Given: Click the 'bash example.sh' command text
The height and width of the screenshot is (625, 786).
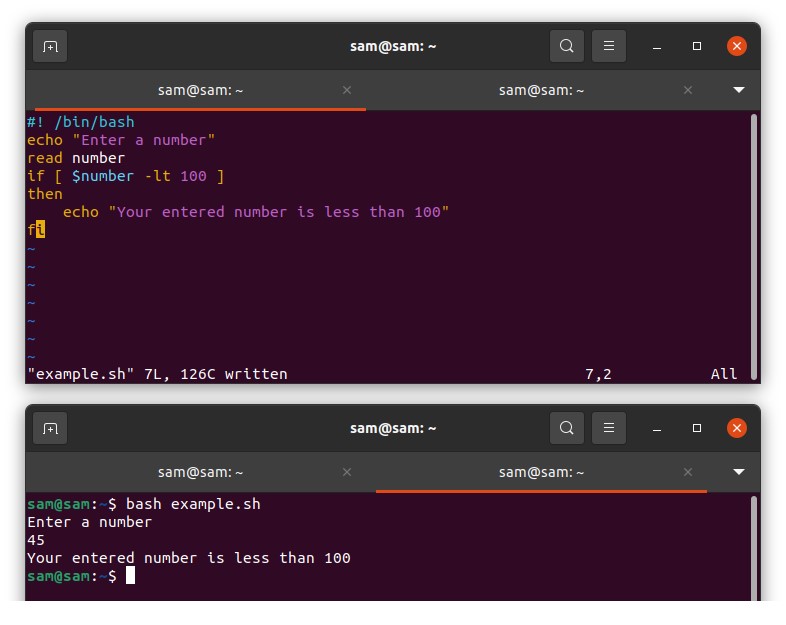Looking at the screenshot, I should click(x=193, y=504).
